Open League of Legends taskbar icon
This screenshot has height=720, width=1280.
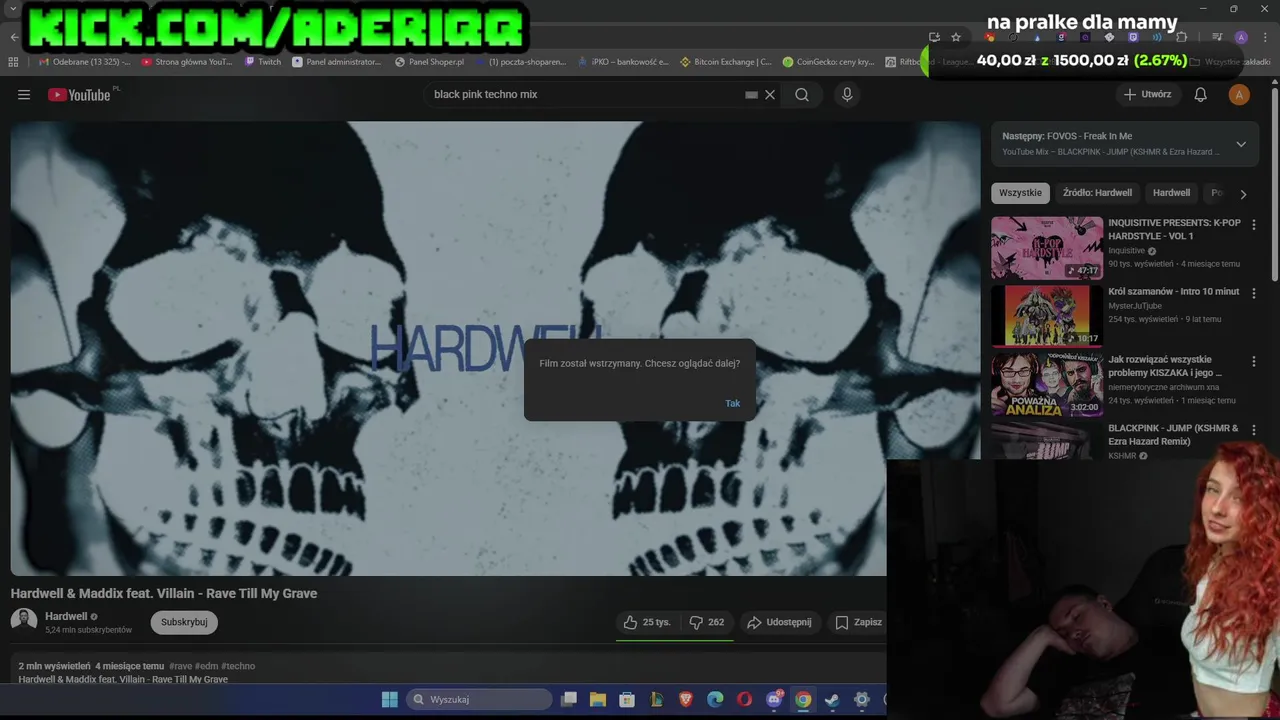(656, 699)
